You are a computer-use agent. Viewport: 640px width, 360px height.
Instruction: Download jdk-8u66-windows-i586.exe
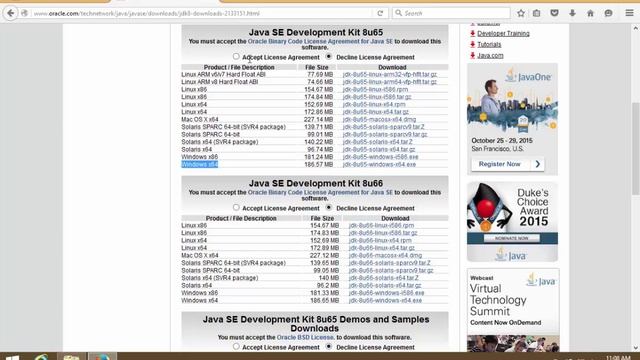[387, 293]
